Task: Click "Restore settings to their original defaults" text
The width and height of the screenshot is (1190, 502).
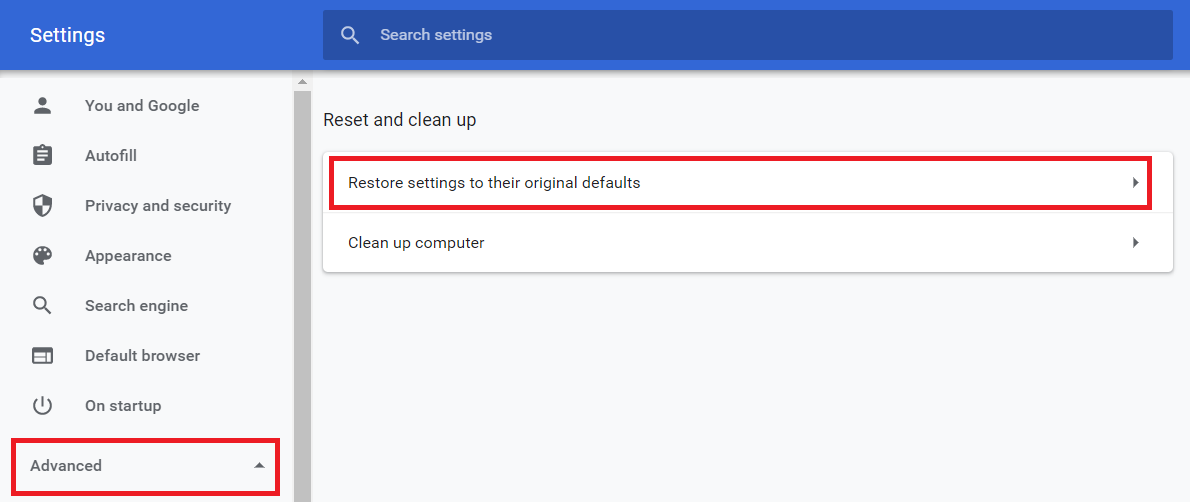Action: 494,183
